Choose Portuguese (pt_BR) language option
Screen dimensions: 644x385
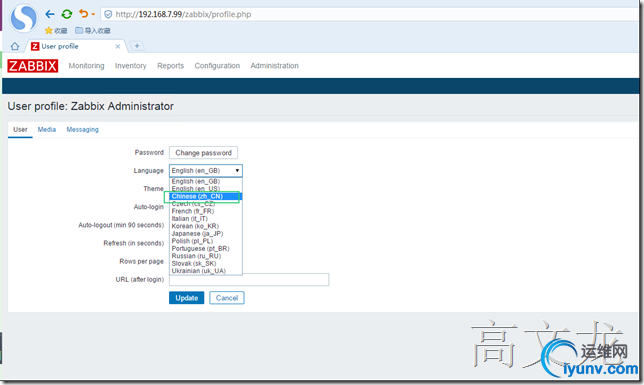click(x=205, y=249)
